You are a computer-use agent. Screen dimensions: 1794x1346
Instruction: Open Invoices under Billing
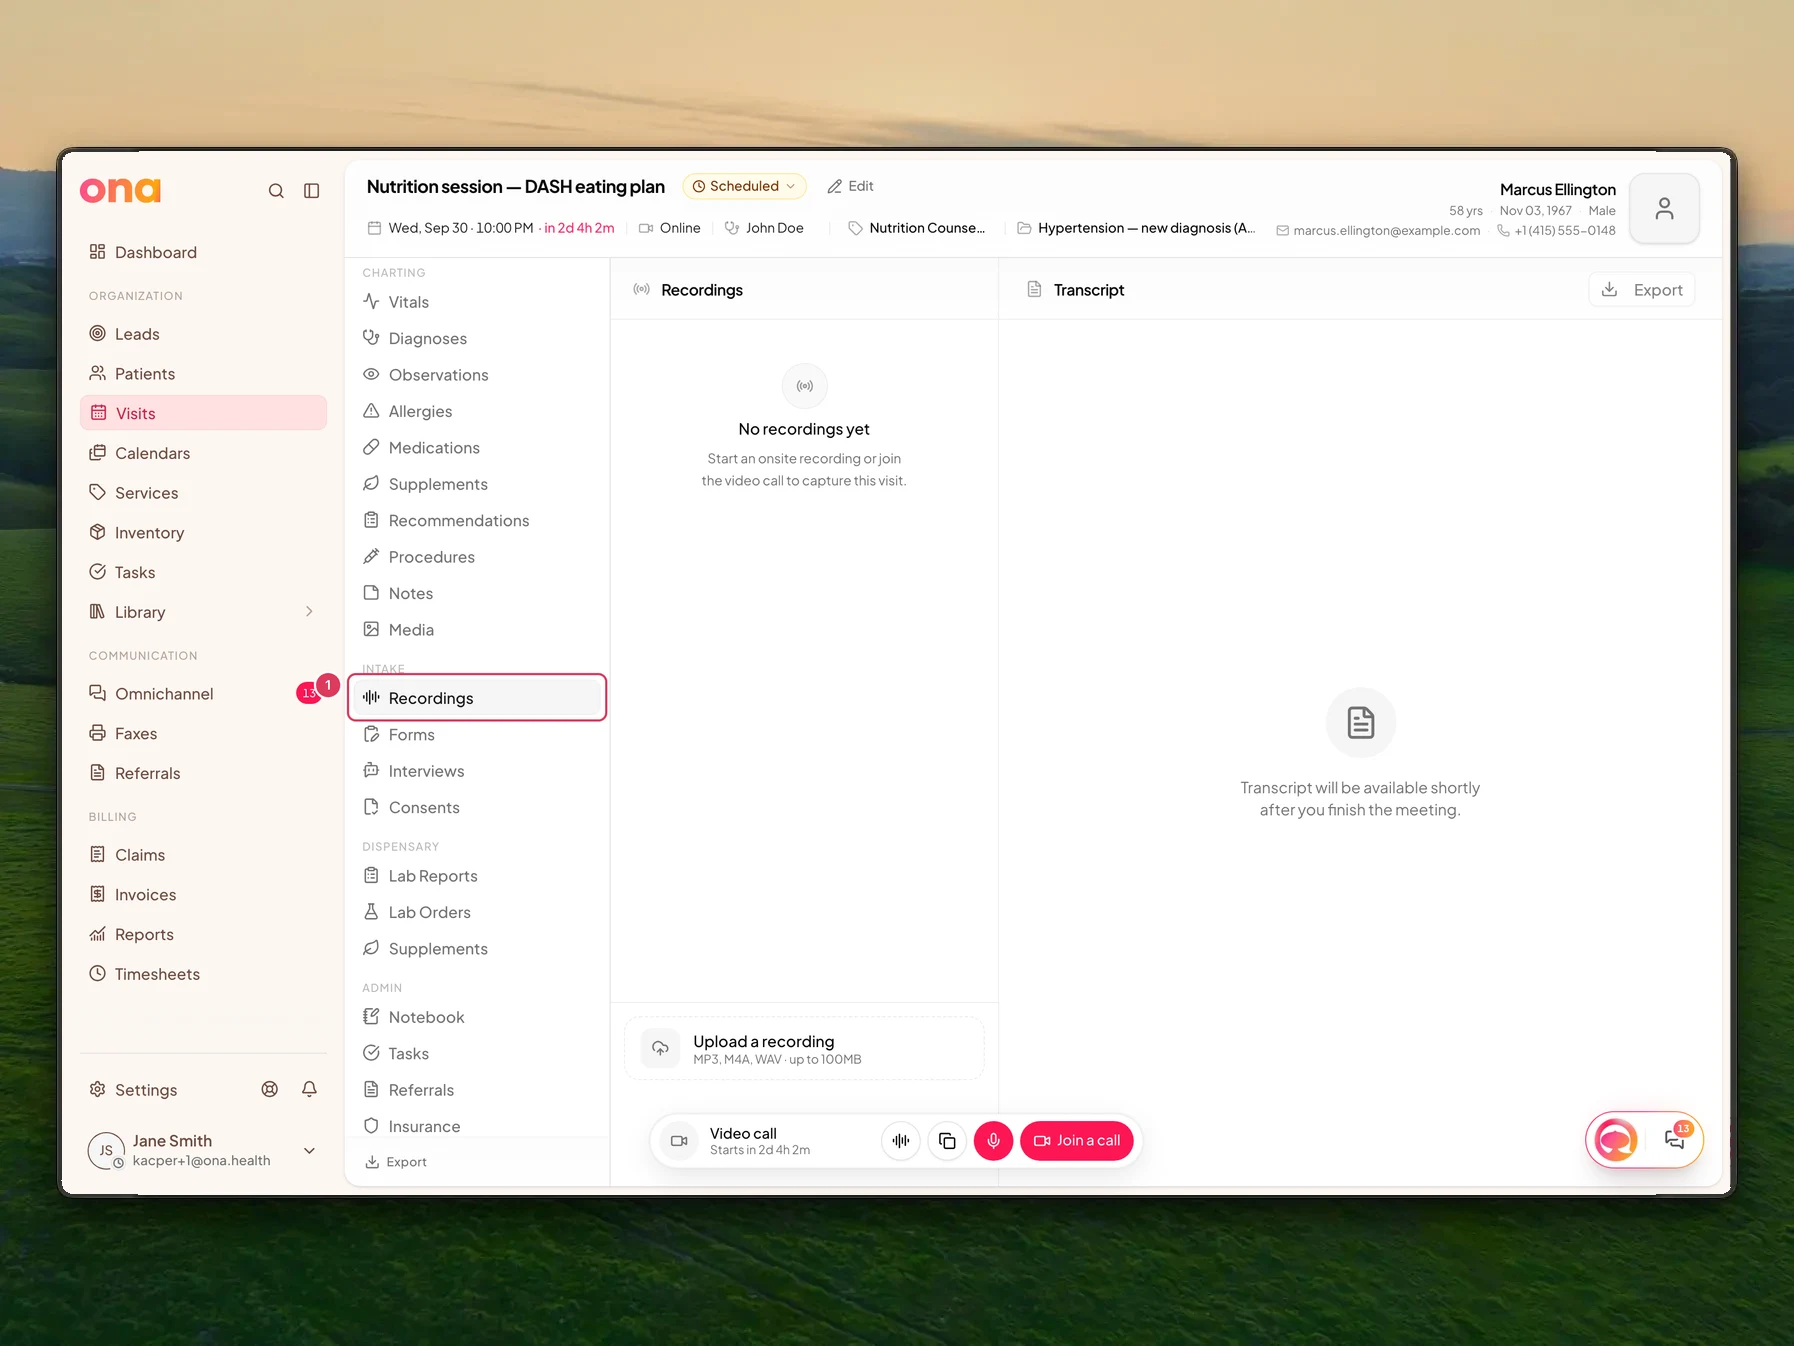[203, 895]
